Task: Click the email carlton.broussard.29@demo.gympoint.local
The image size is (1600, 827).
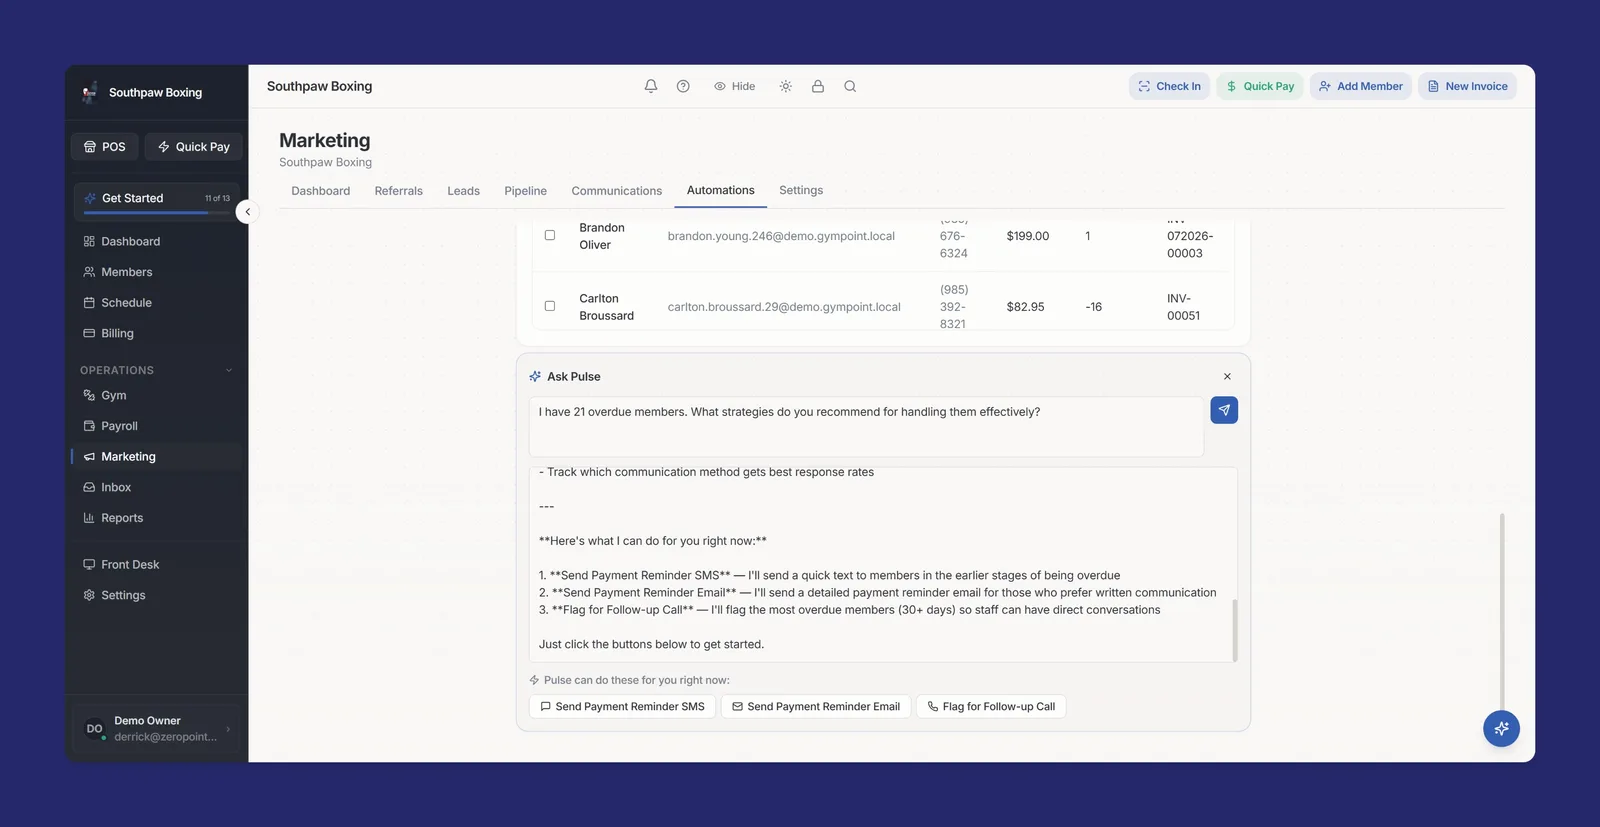Action: coord(784,307)
